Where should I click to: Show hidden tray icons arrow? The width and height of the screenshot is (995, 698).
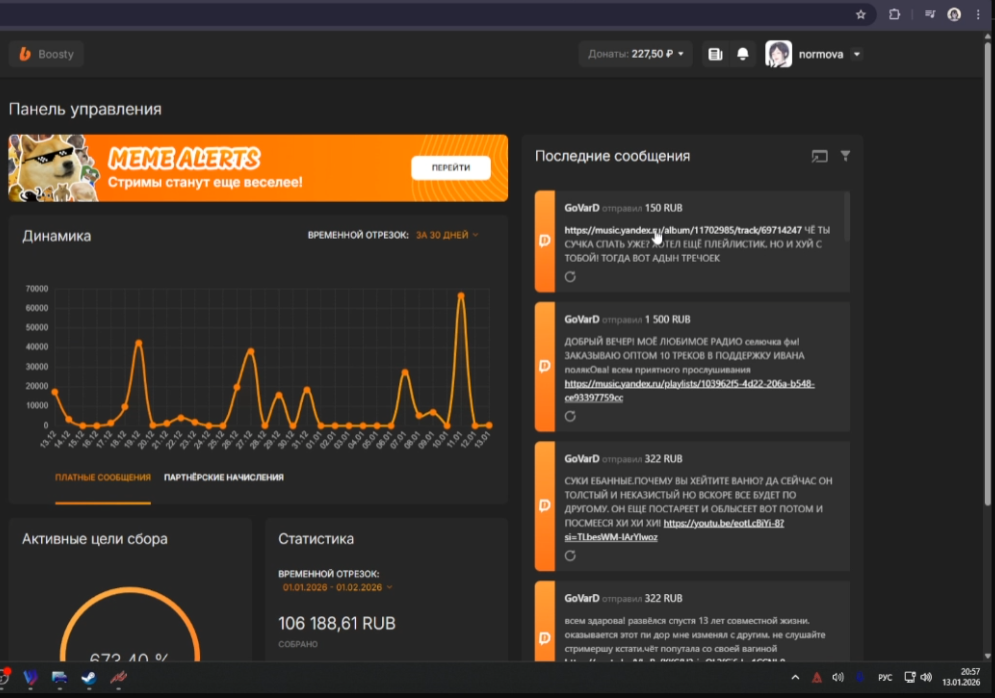795,678
